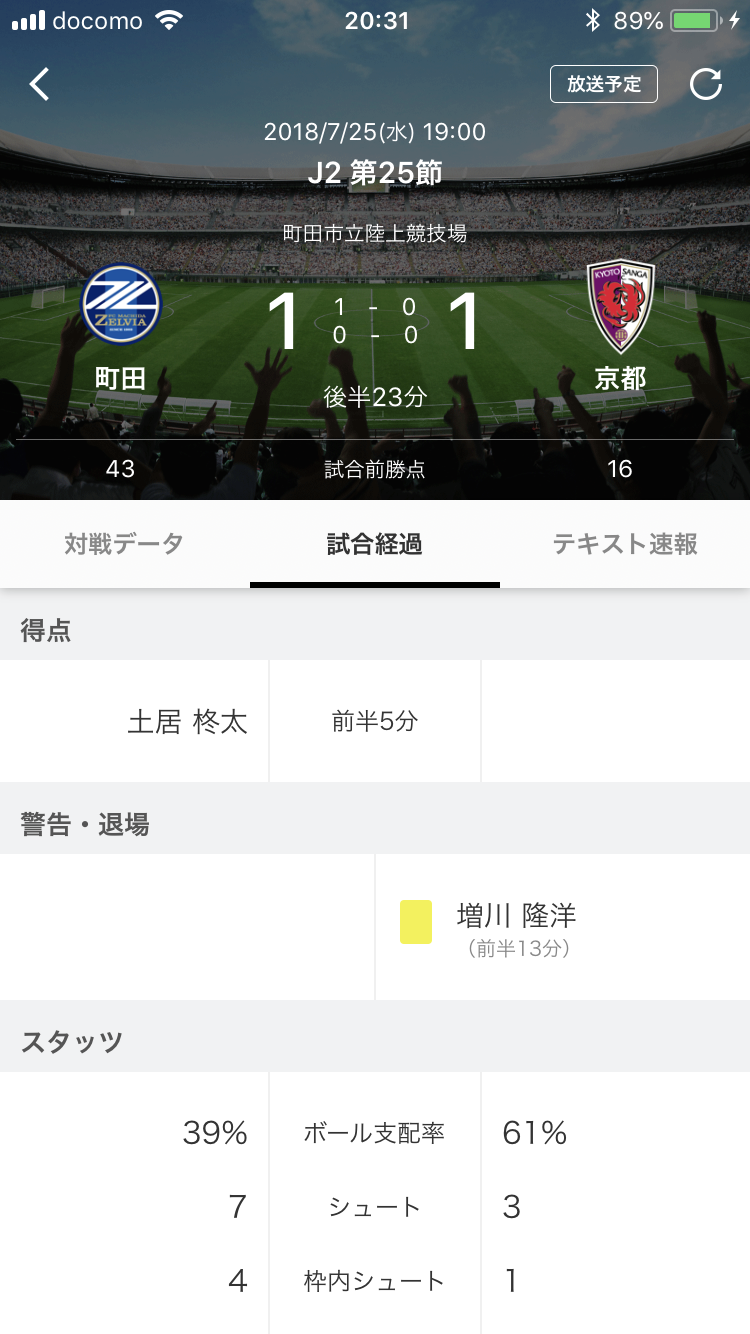
Task: Tap the 町田市立陸上競技場 venue name
Action: click(x=375, y=234)
